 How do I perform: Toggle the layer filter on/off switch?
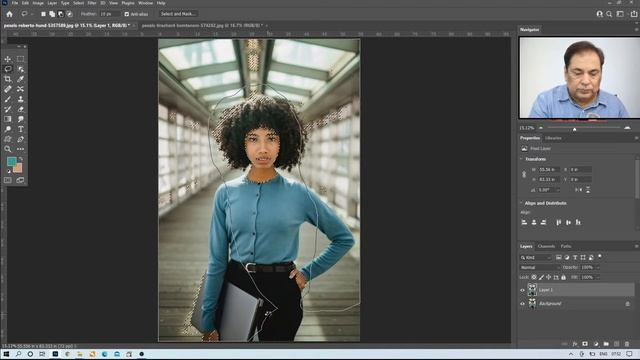point(600,257)
